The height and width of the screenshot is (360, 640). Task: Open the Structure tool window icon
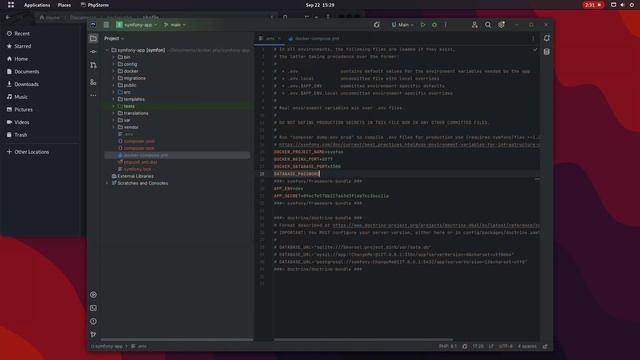tap(93, 82)
